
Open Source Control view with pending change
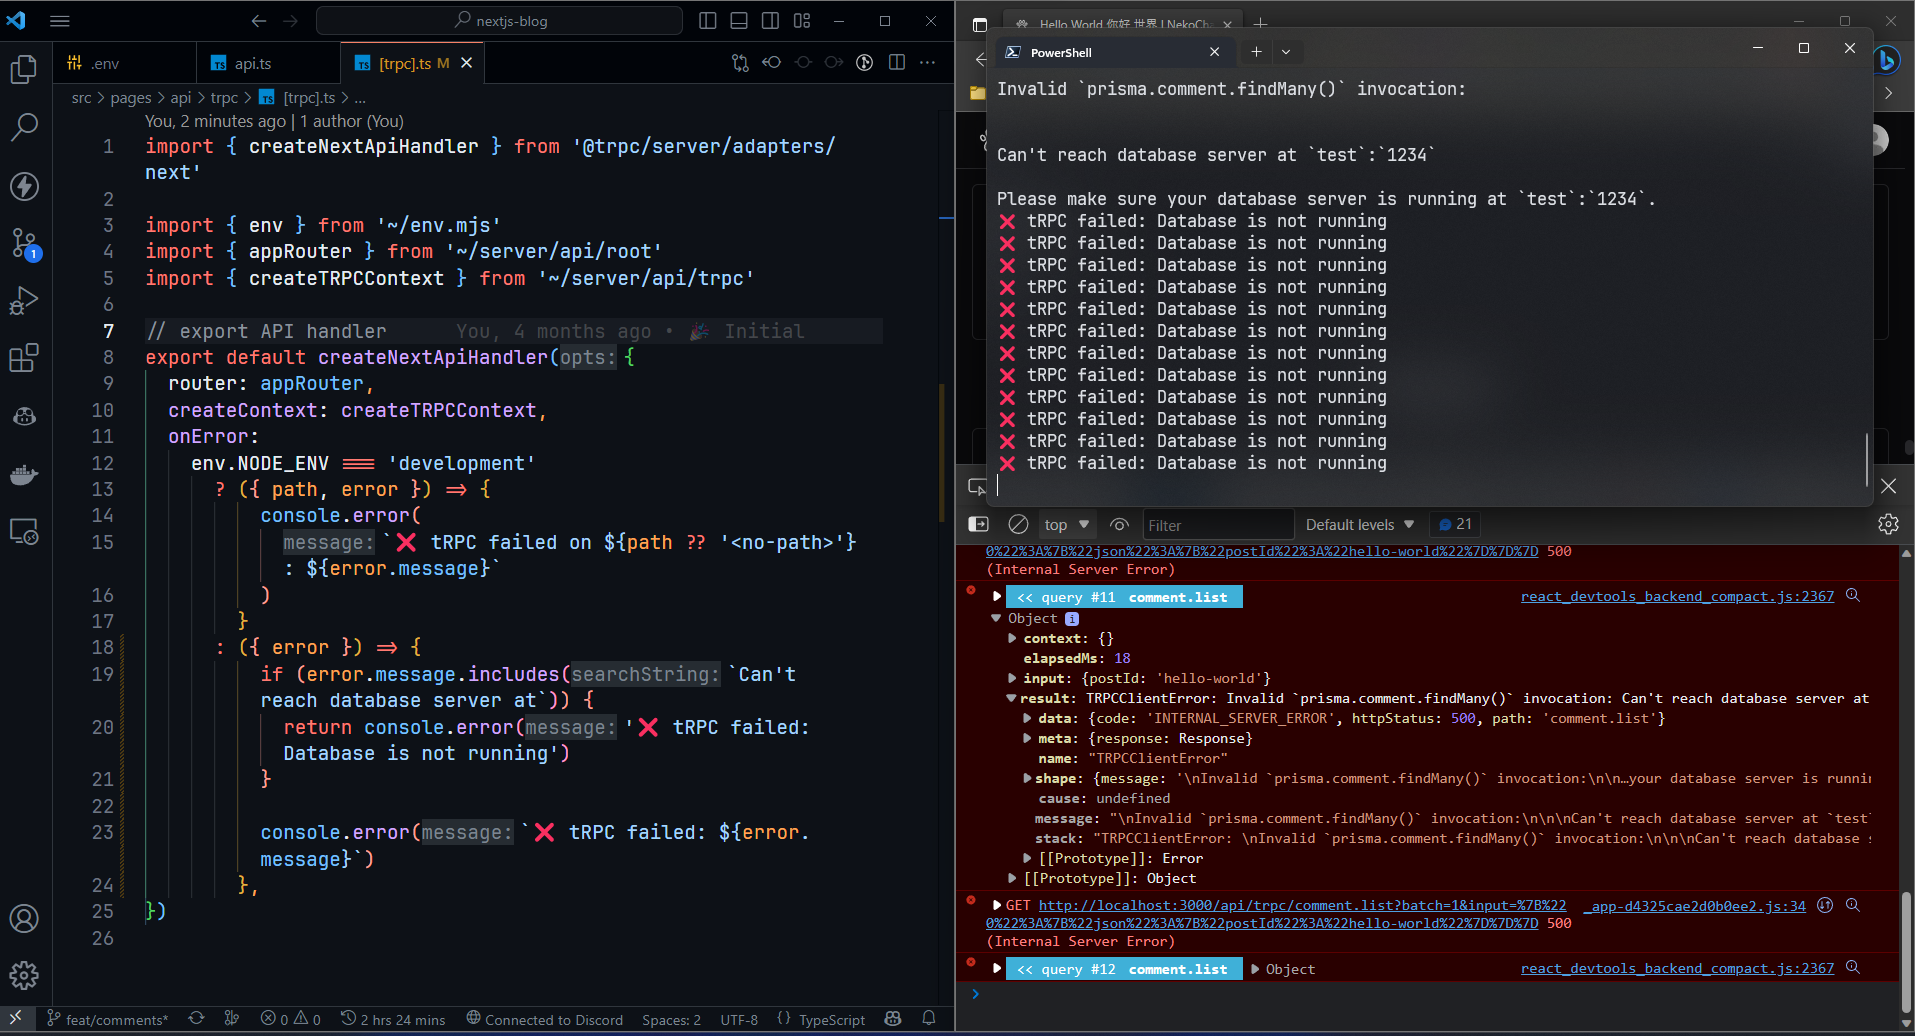click(24, 243)
